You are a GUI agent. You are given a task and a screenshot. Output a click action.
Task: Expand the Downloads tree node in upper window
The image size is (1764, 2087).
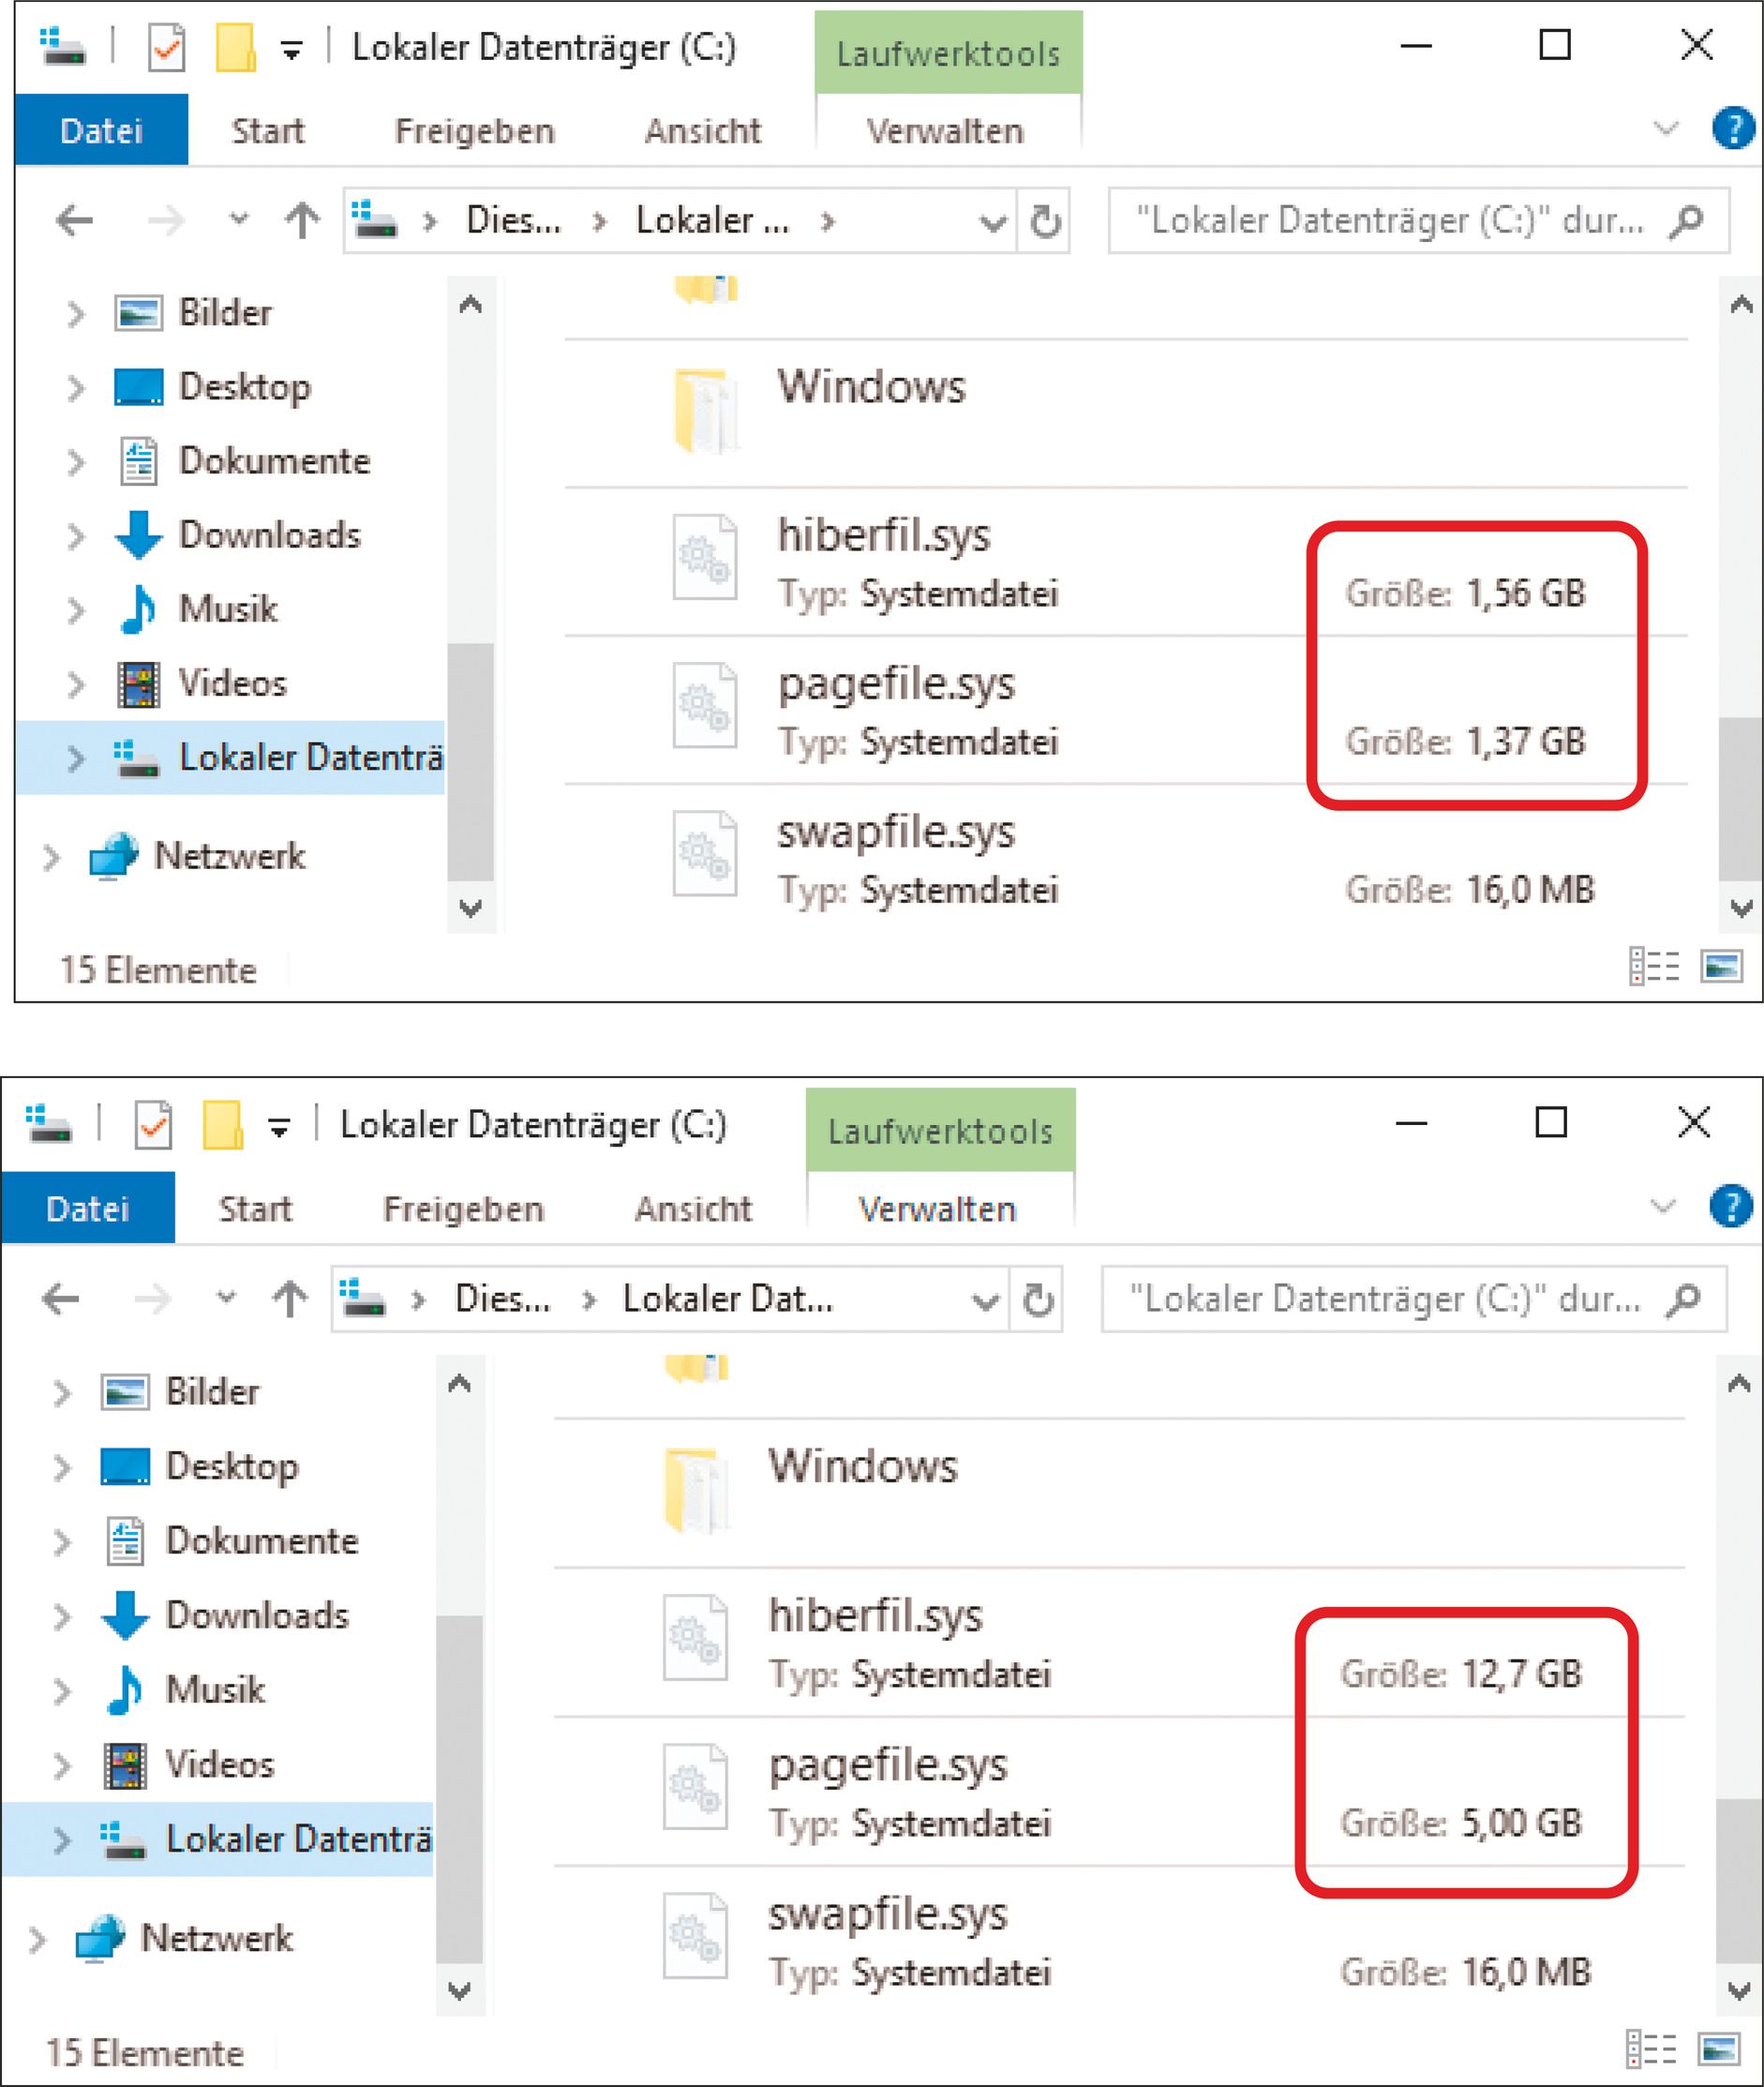pos(76,536)
